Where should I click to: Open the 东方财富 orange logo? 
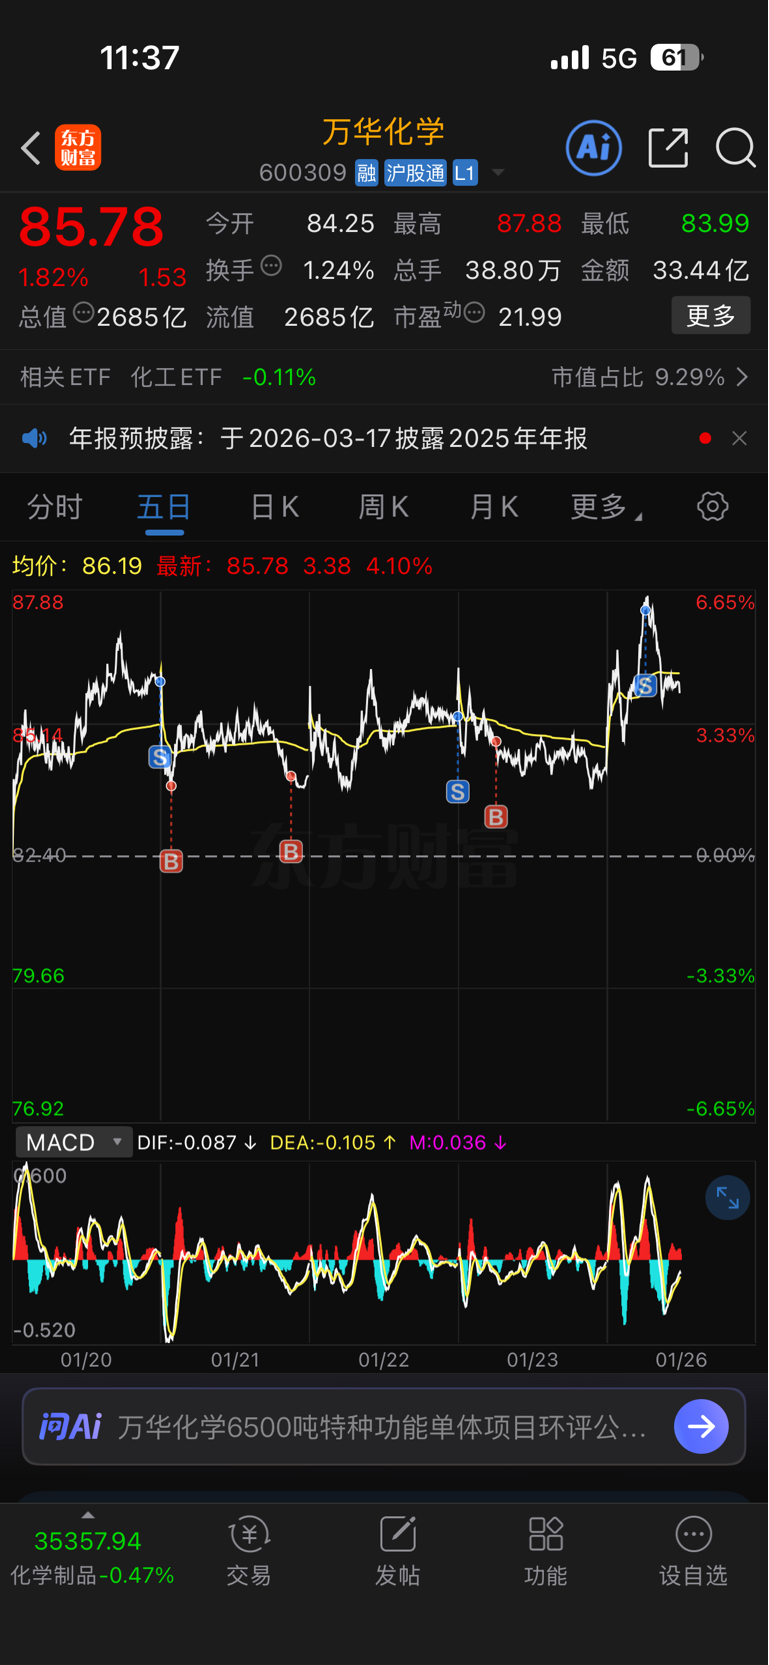pos(78,148)
